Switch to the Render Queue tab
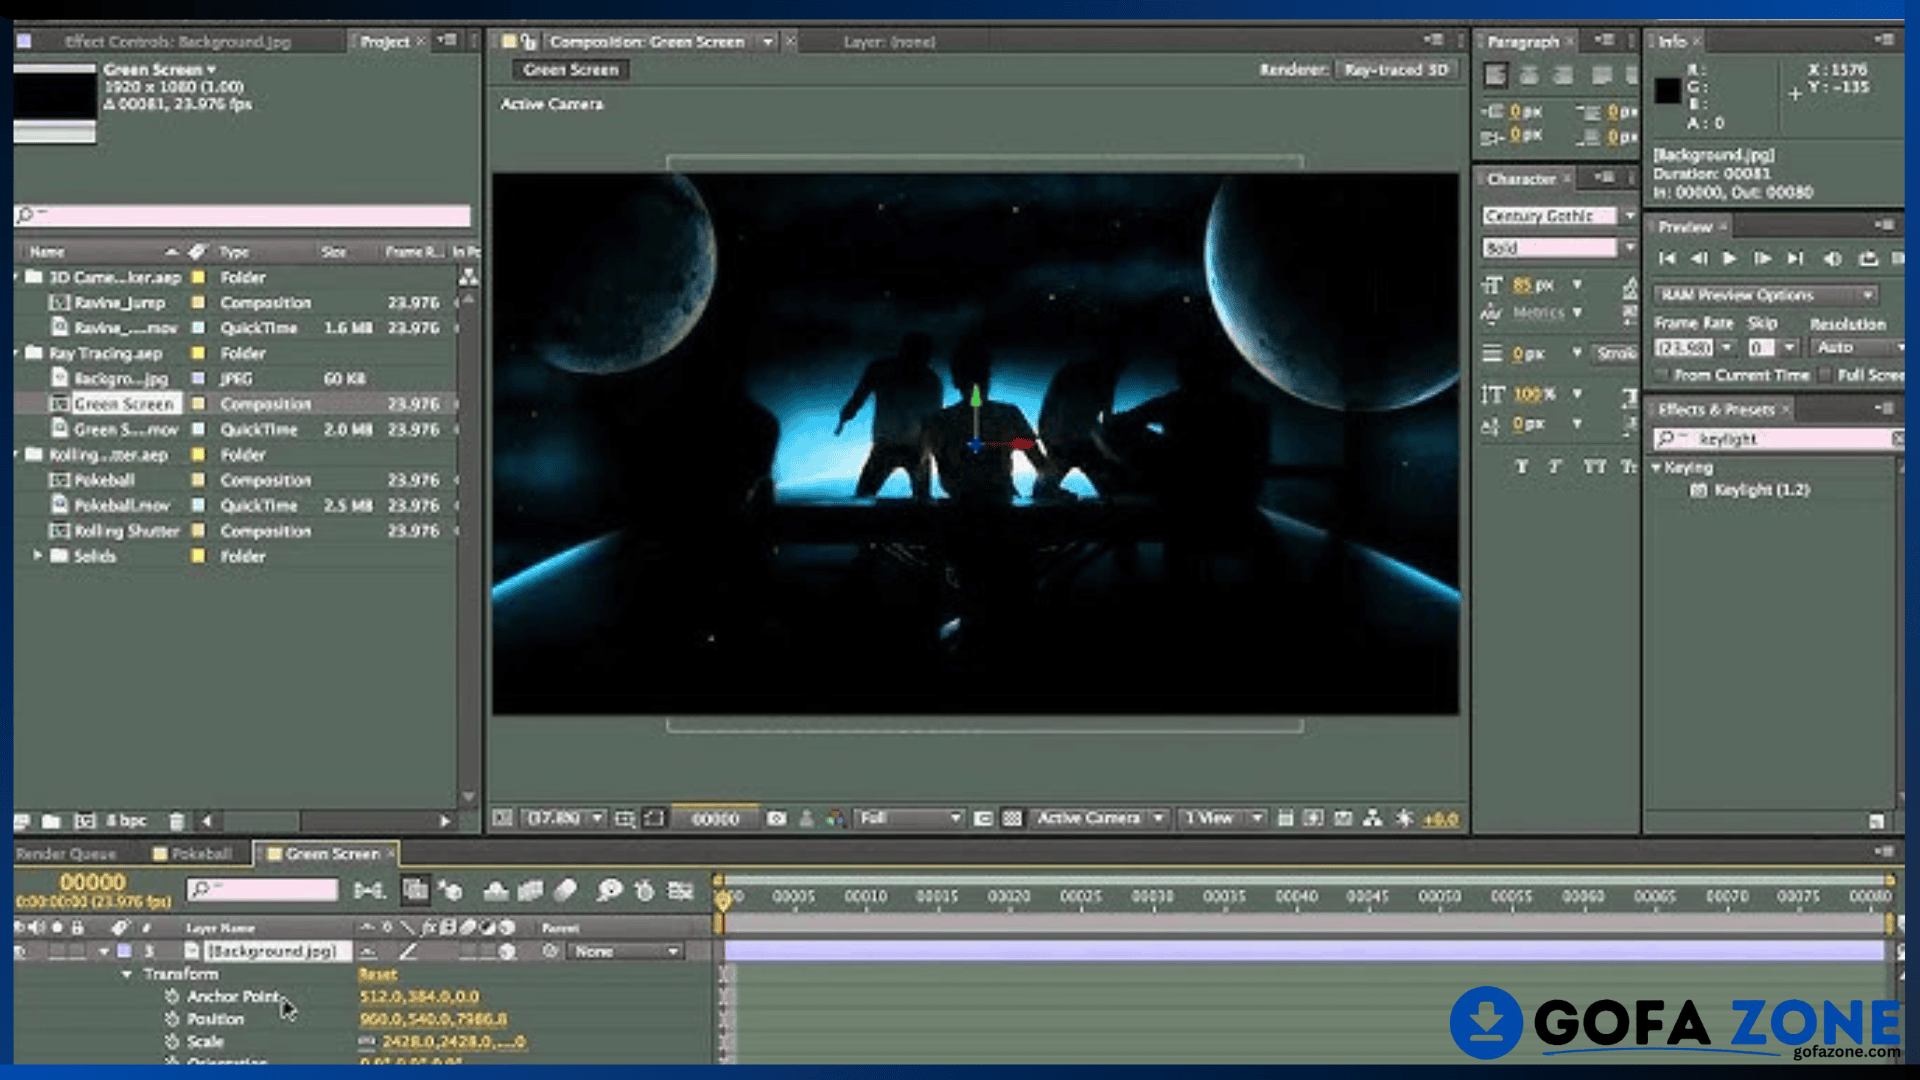This screenshot has width=1920, height=1080. click(66, 854)
